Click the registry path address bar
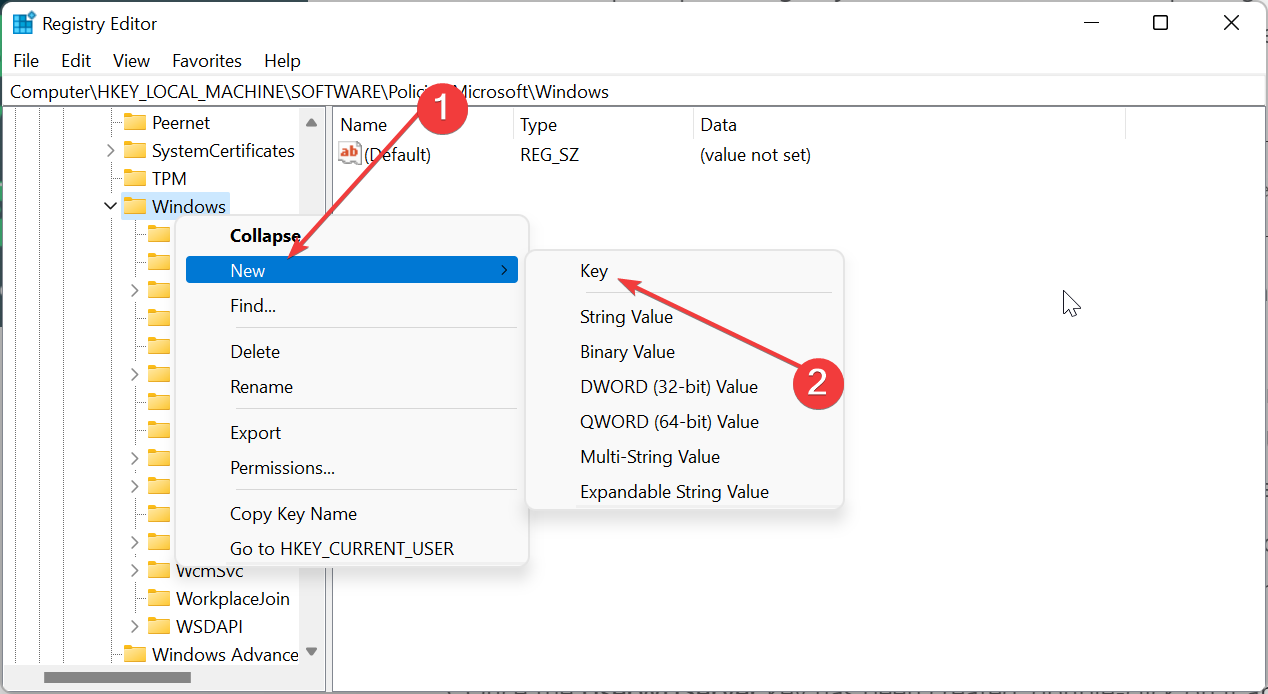This screenshot has height=694, width=1268. [x=634, y=92]
